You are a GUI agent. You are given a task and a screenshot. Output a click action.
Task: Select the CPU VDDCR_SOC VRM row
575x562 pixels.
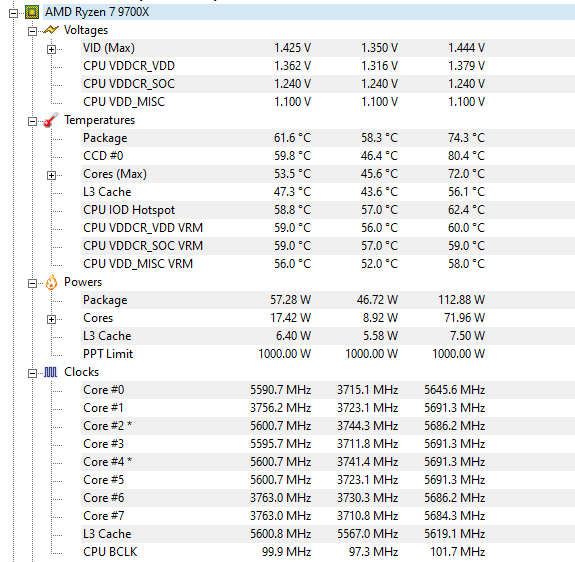click(328, 246)
